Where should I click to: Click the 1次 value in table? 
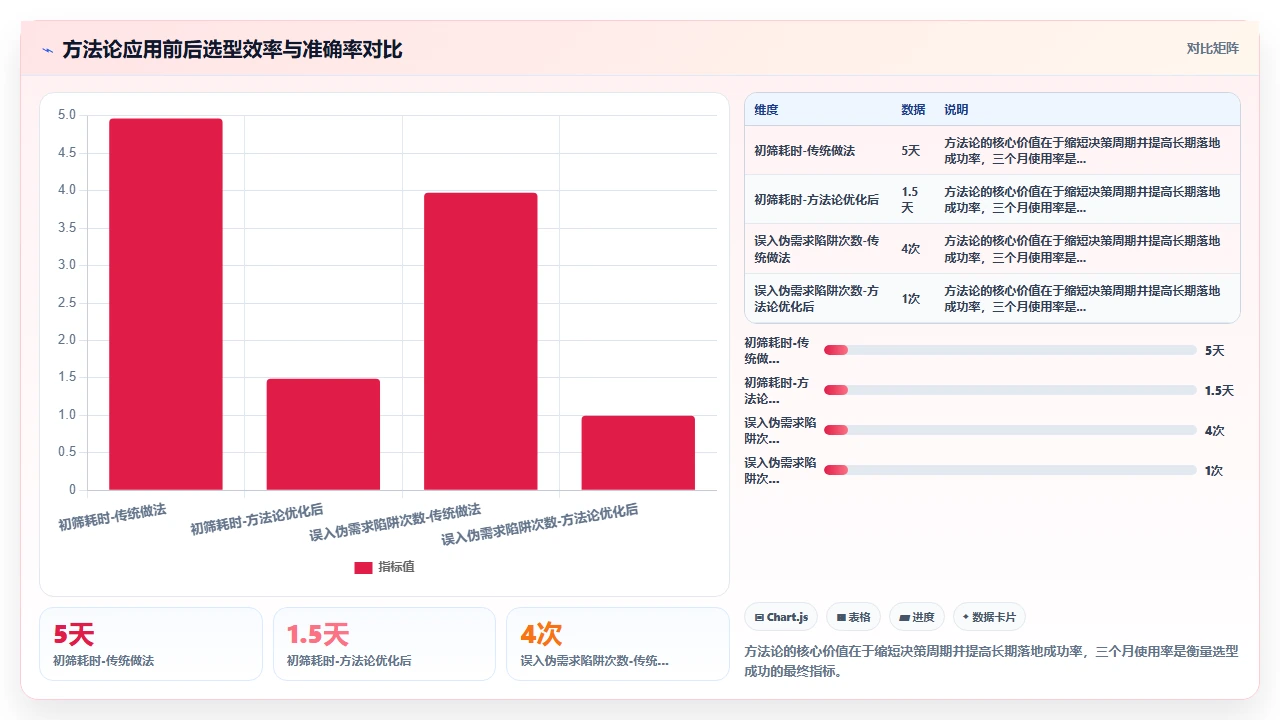pyautogui.click(x=910, y=299)
